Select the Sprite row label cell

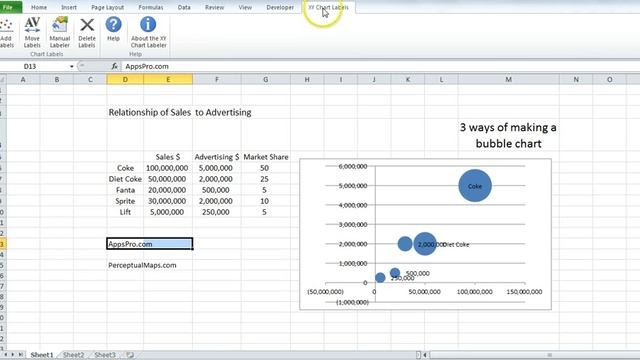(125, 201)
